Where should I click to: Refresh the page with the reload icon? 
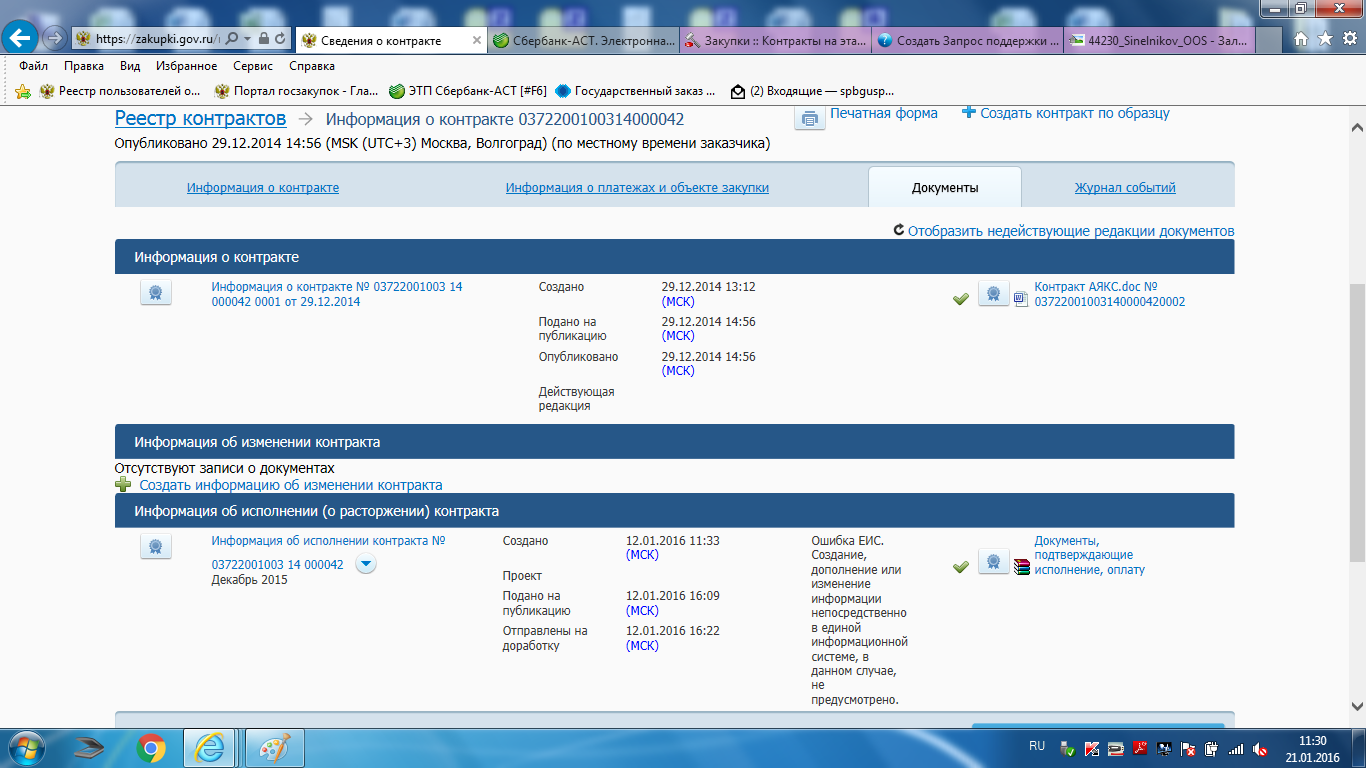click(279, 39)
